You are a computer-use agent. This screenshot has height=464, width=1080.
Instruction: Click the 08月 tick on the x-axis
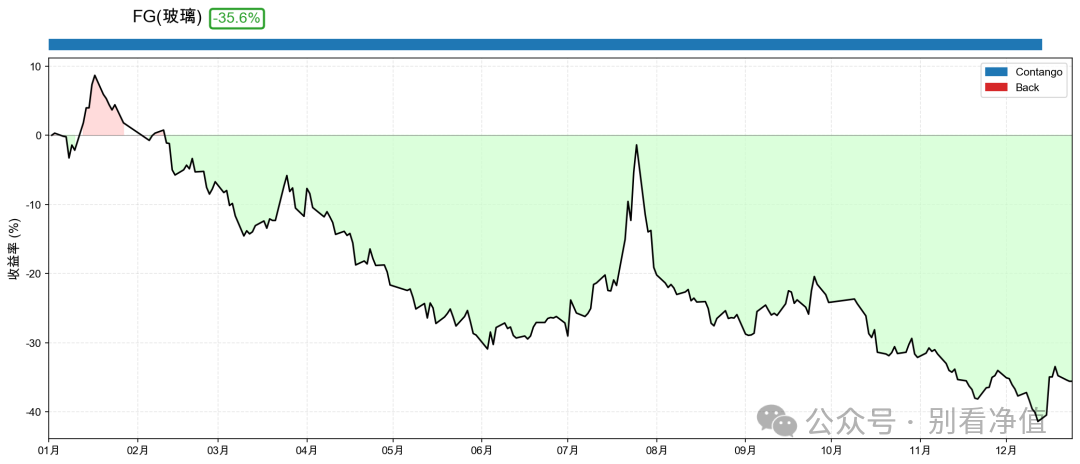click(x=657, y=451)
